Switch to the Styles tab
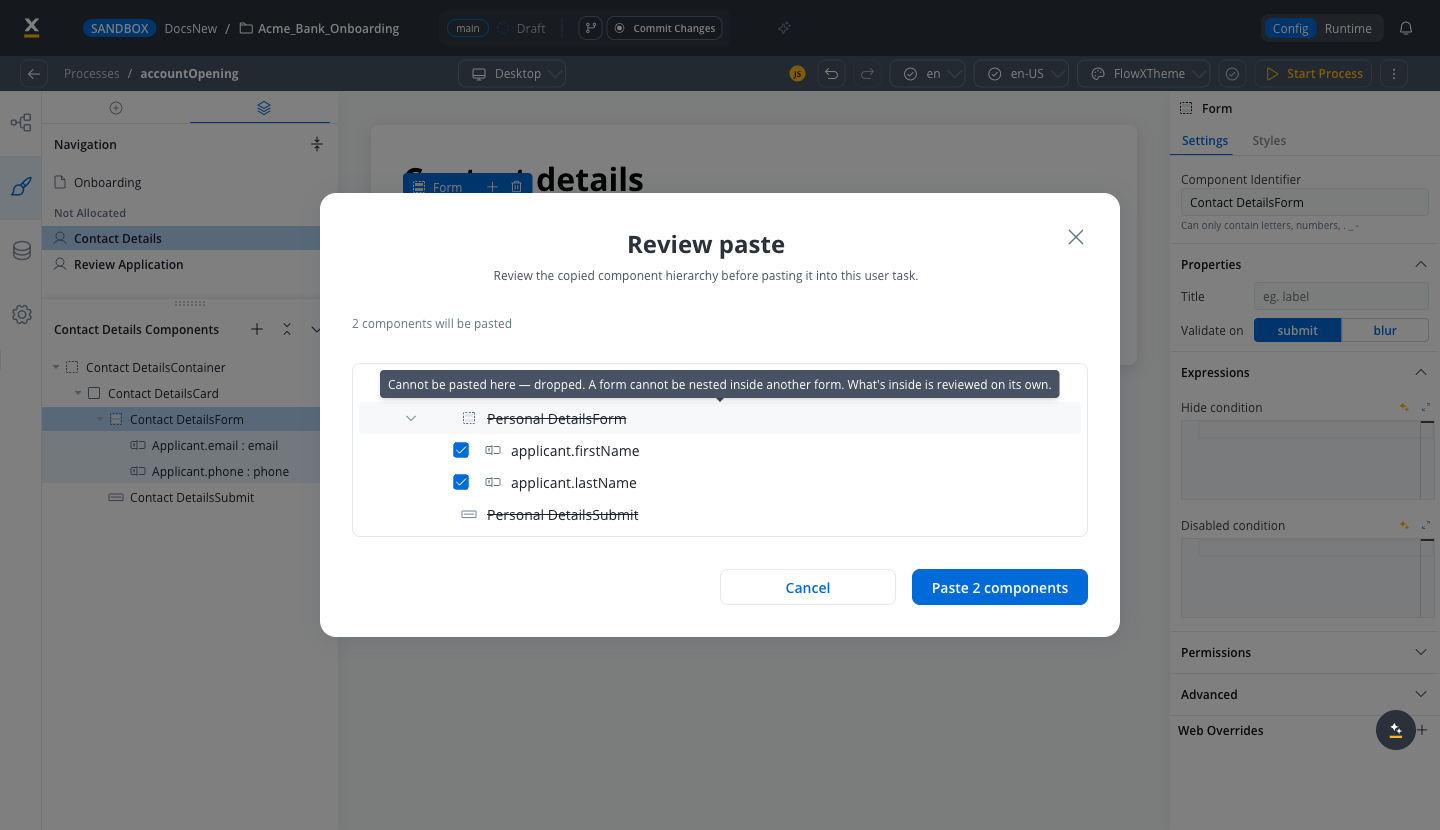Screen dimensions: 1440x830 [x=1269, y=141]
